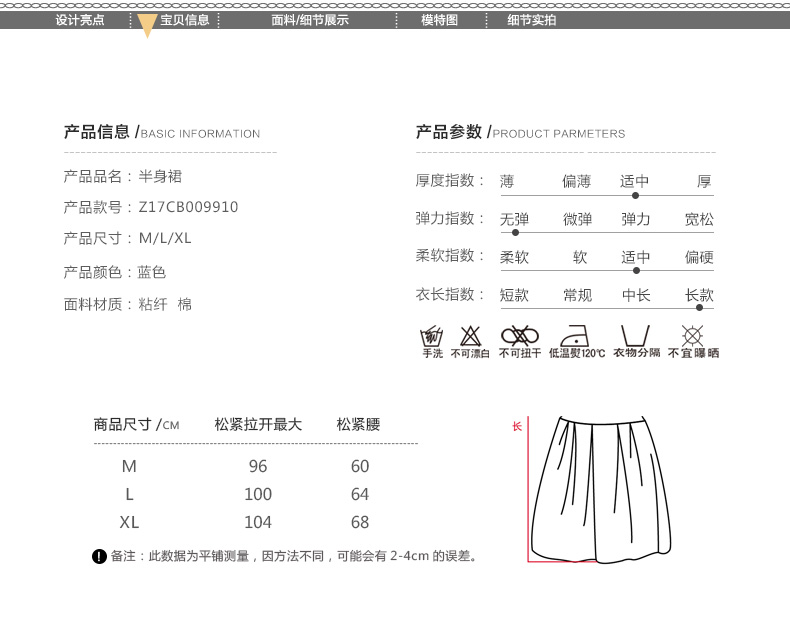790x623 pixels.
Task: Click the 厚度指数 label
Action: pos(449,180)
